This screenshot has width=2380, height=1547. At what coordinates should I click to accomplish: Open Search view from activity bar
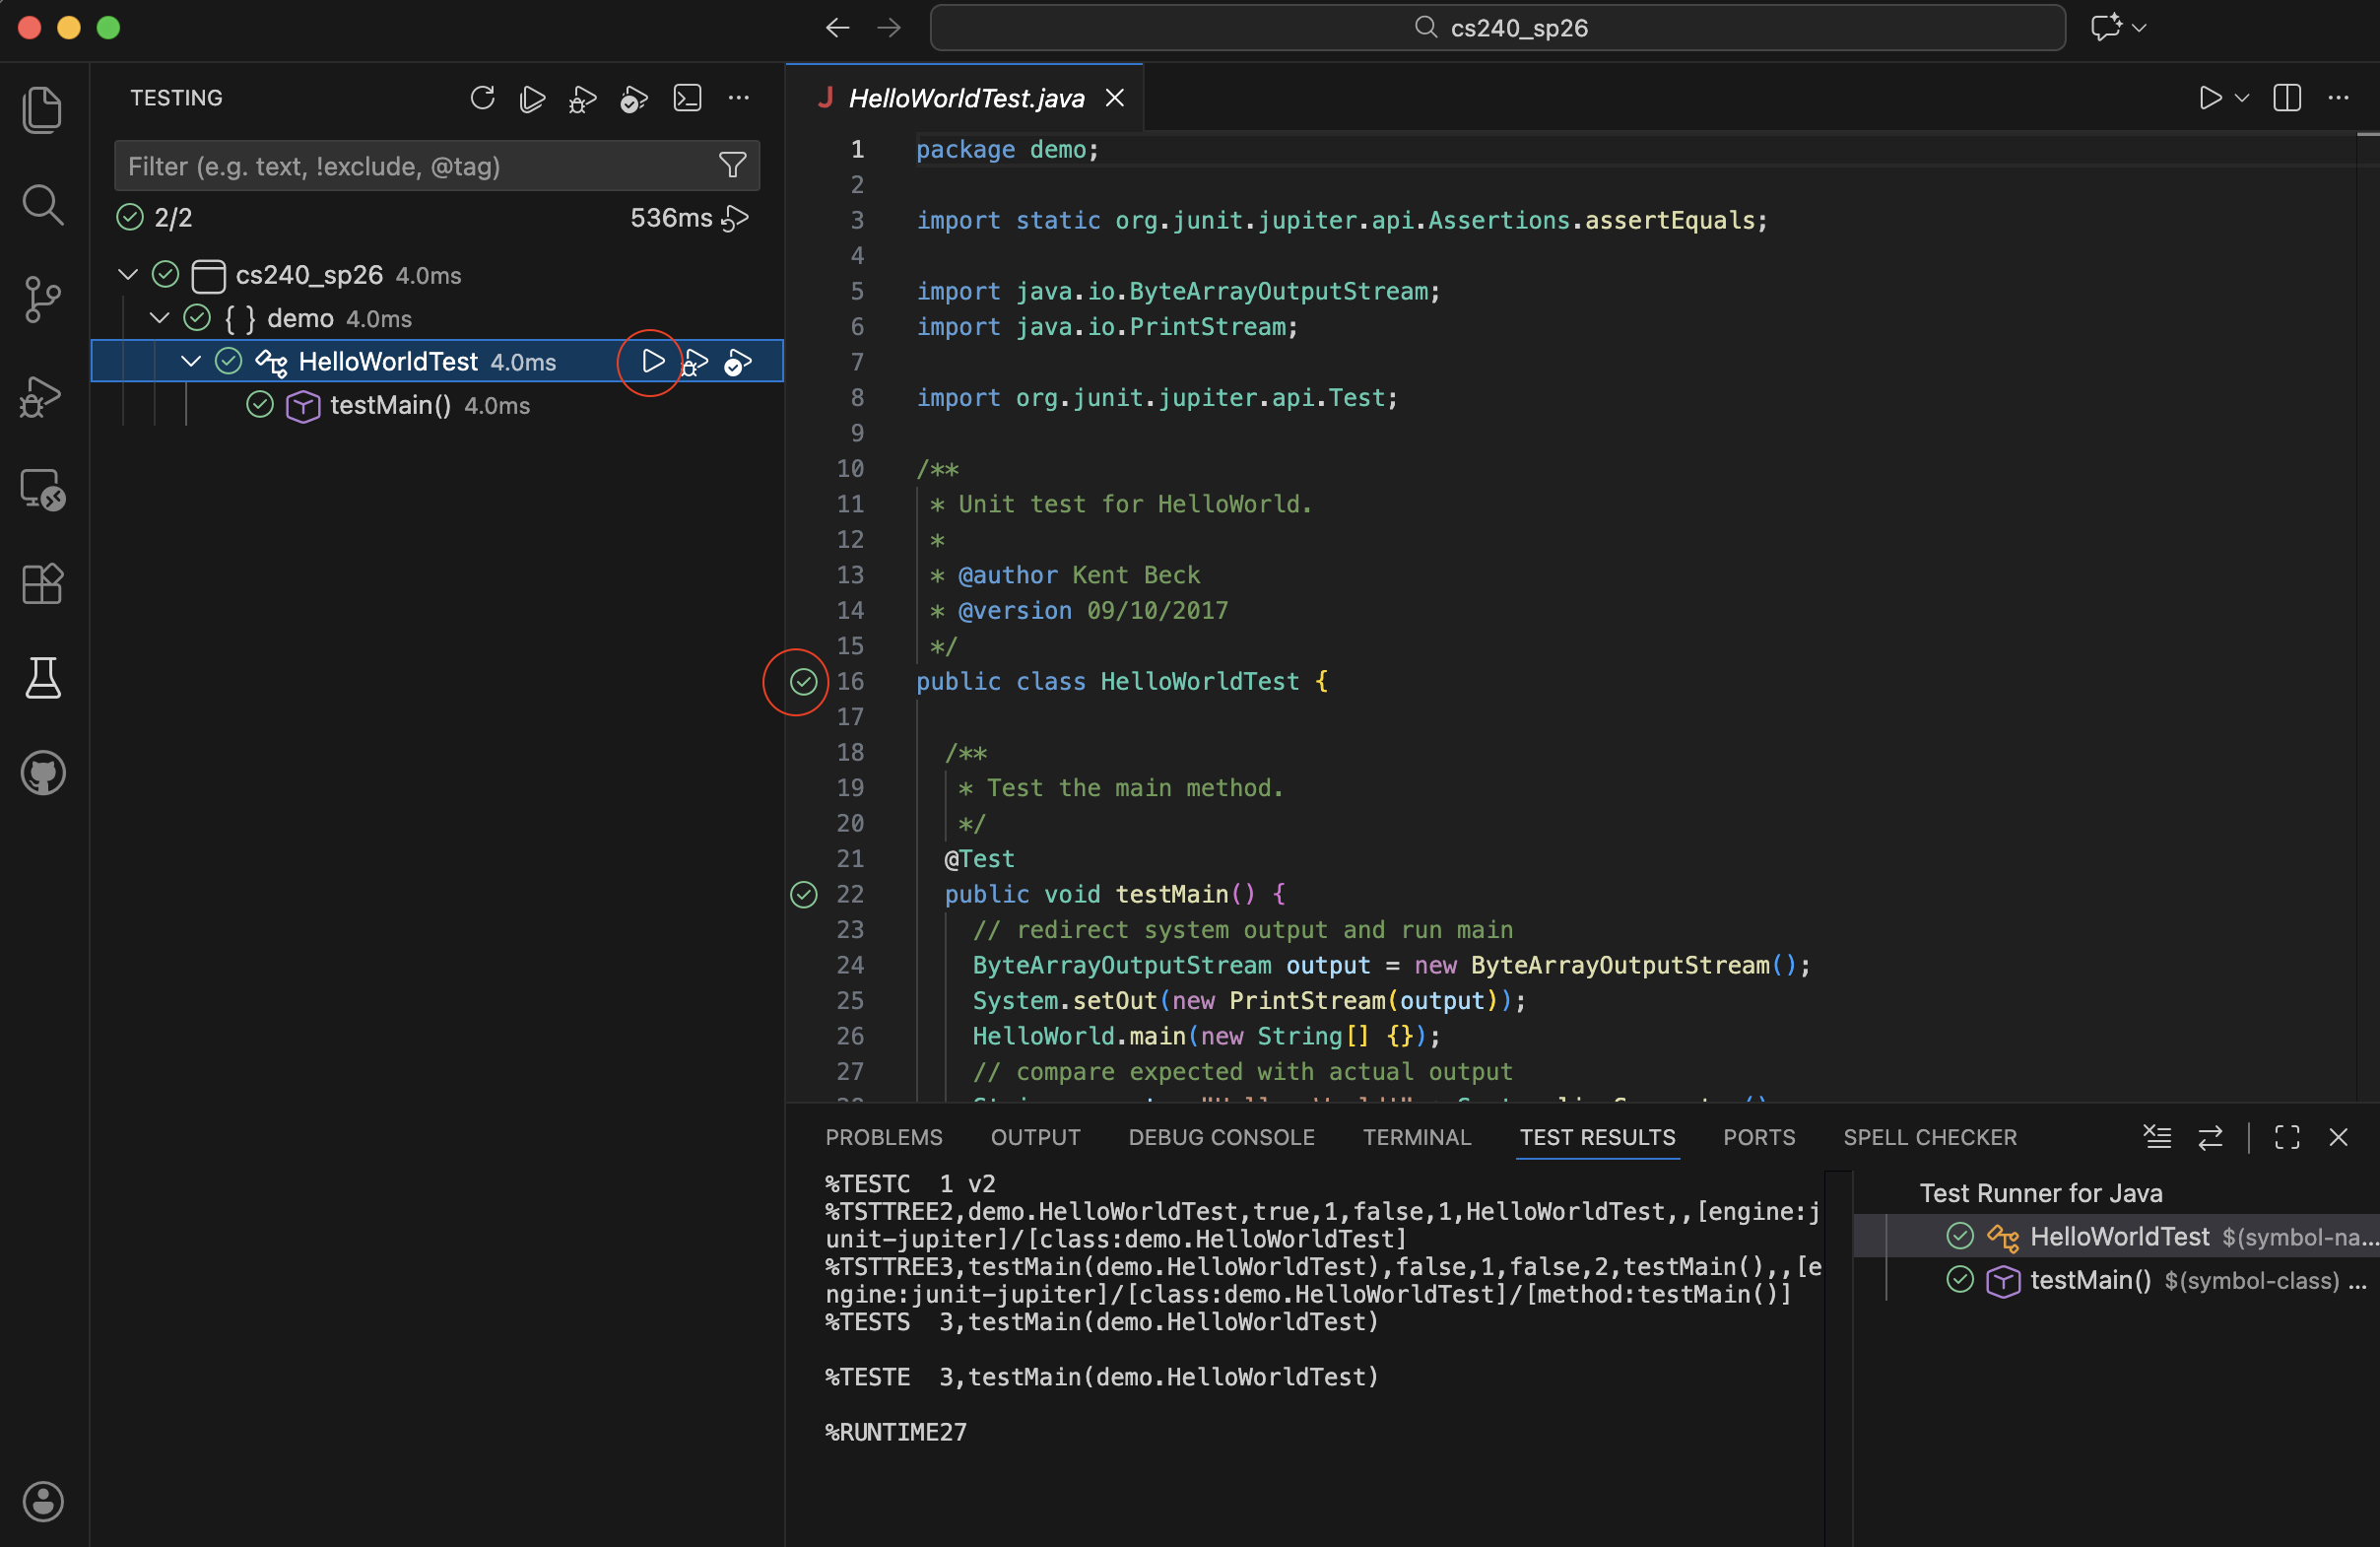[x=42, y=205]
